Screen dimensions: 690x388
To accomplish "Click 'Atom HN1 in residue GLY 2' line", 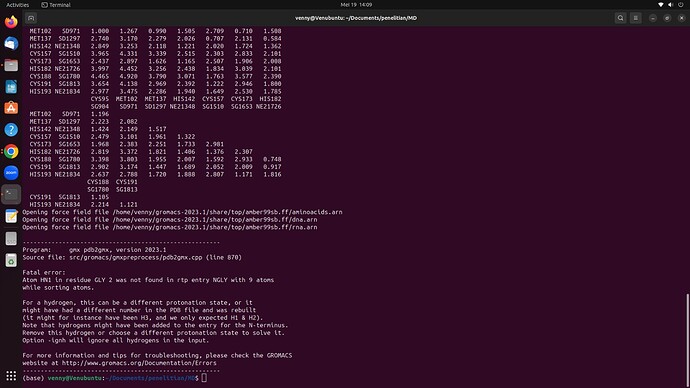I will coord(148,280).
